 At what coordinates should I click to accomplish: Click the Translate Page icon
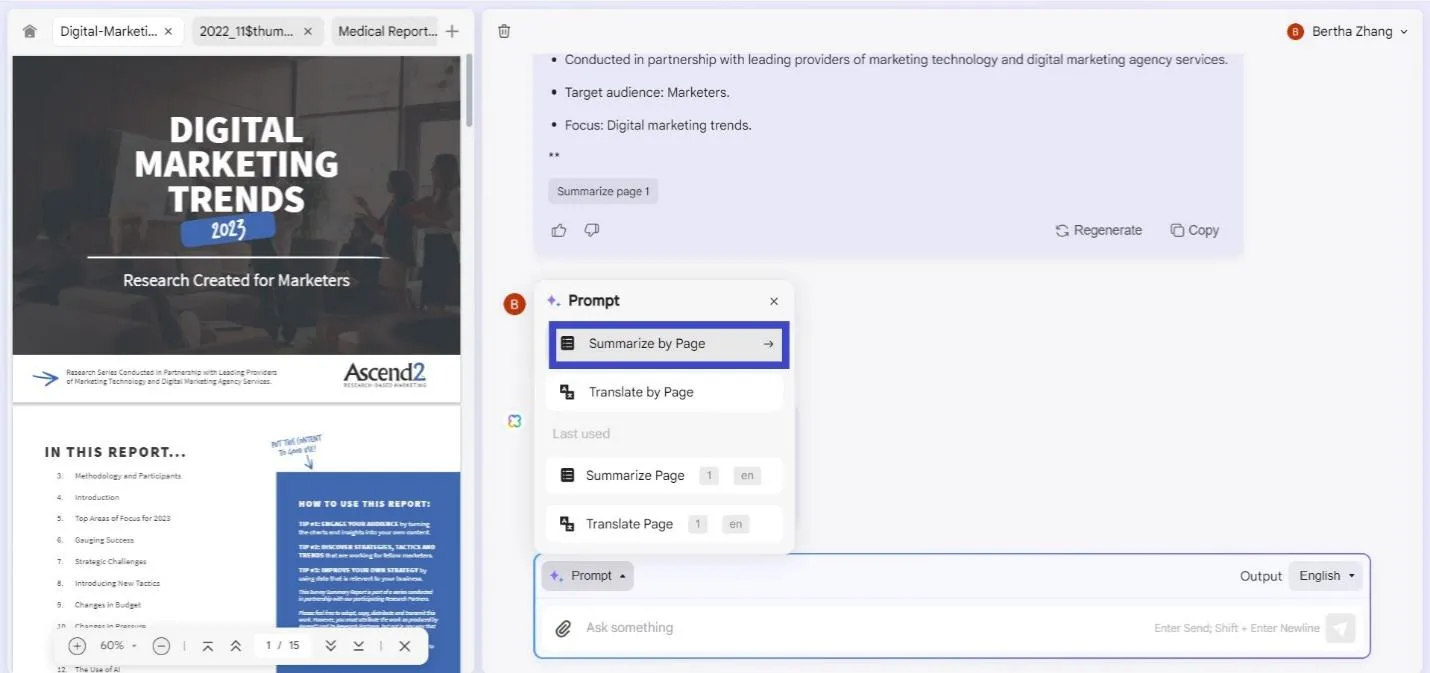(x=567, y=524)
